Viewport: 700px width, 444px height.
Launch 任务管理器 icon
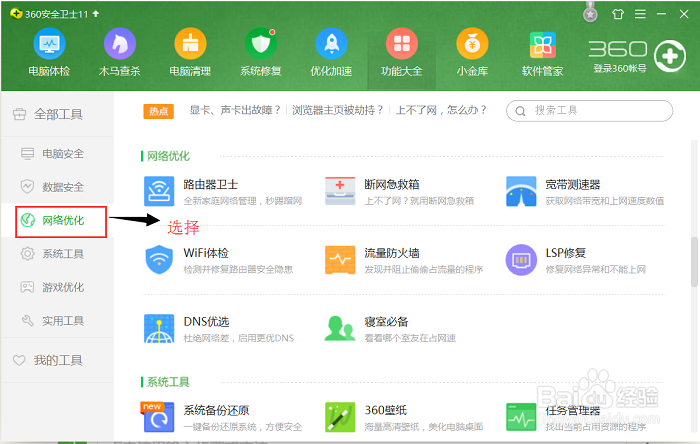pyautogui.click(x=521, y=417)
